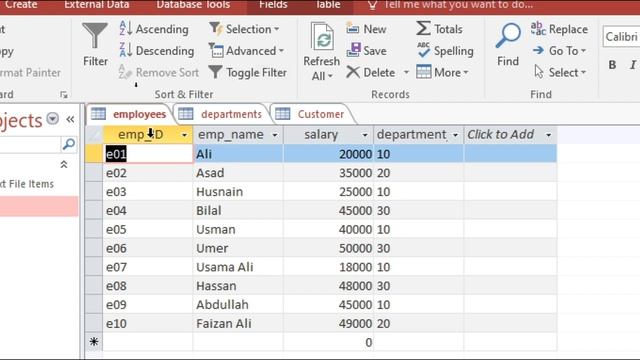Viewport: 640px width, 360px height.
Task: Collapse the navigation group with up chevrons
Action: (x=64, y=164)
